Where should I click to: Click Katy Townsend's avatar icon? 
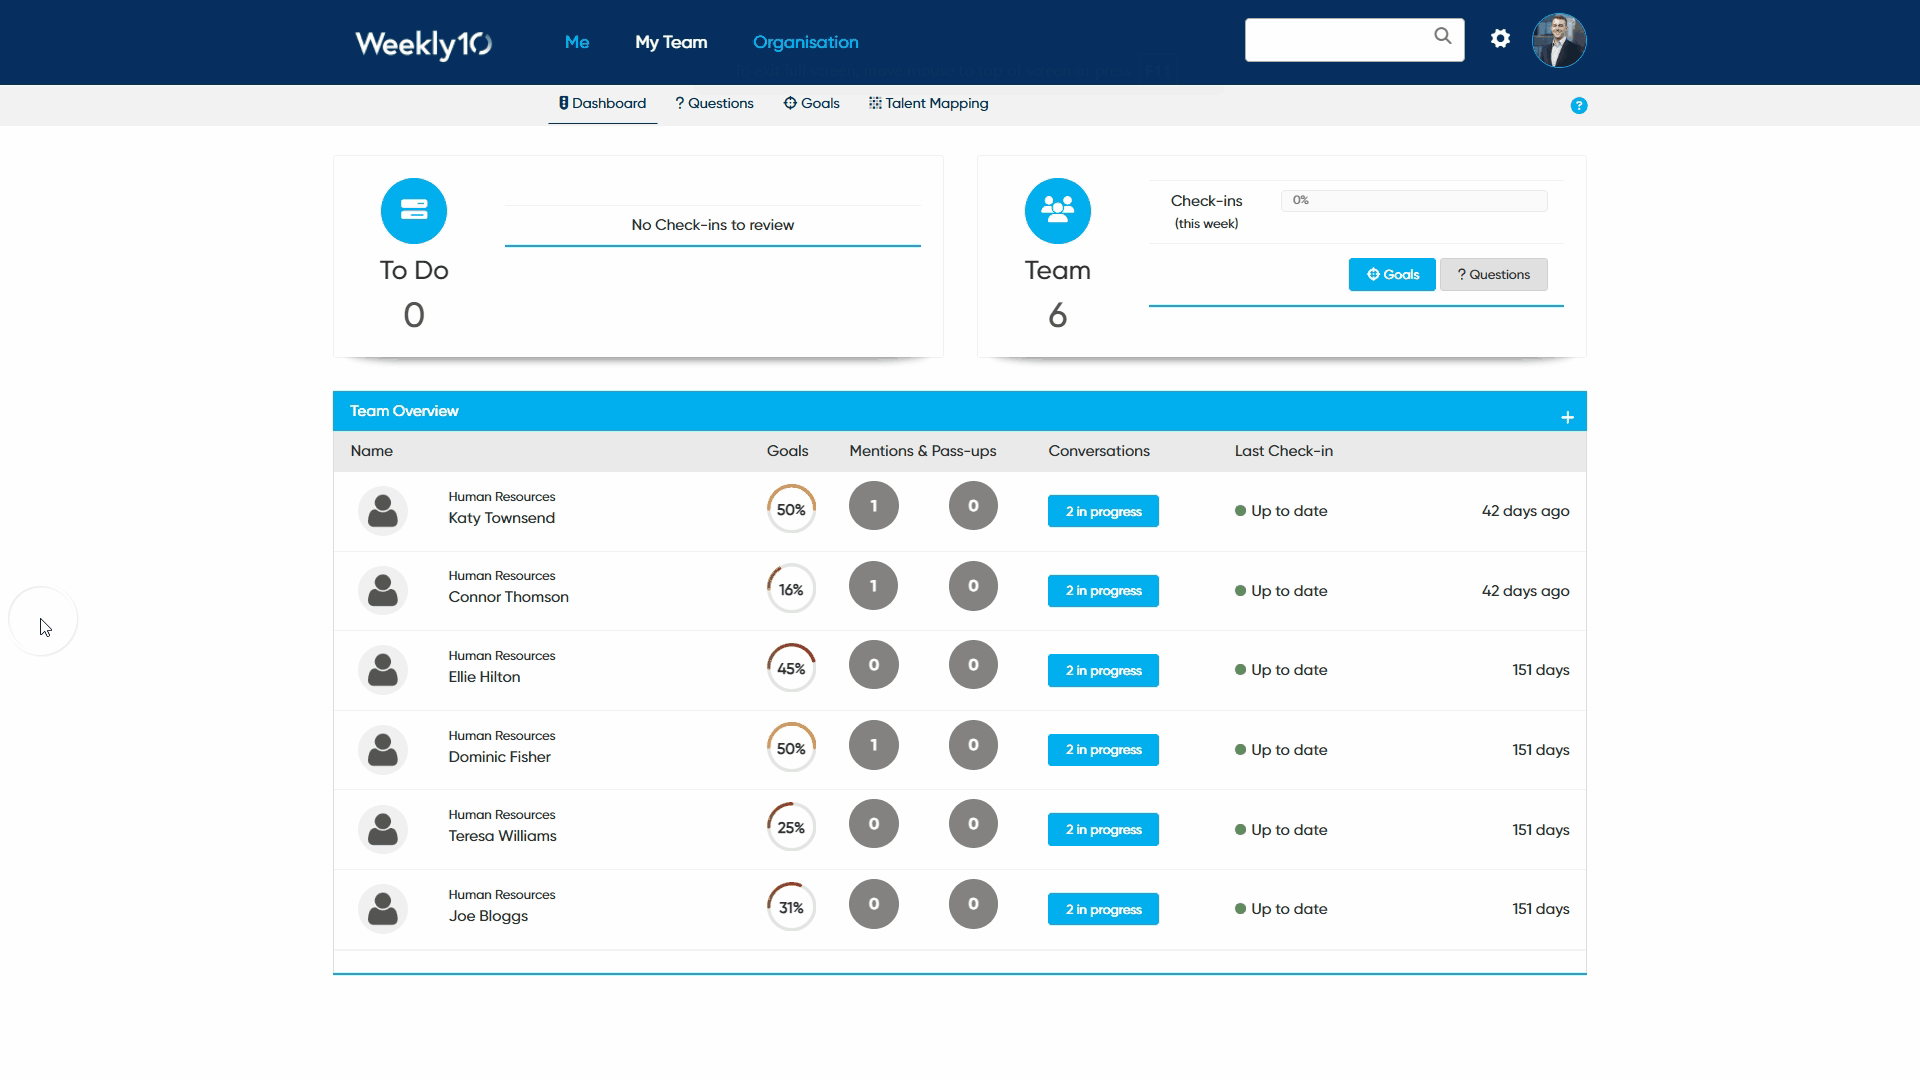coord(383,511)
